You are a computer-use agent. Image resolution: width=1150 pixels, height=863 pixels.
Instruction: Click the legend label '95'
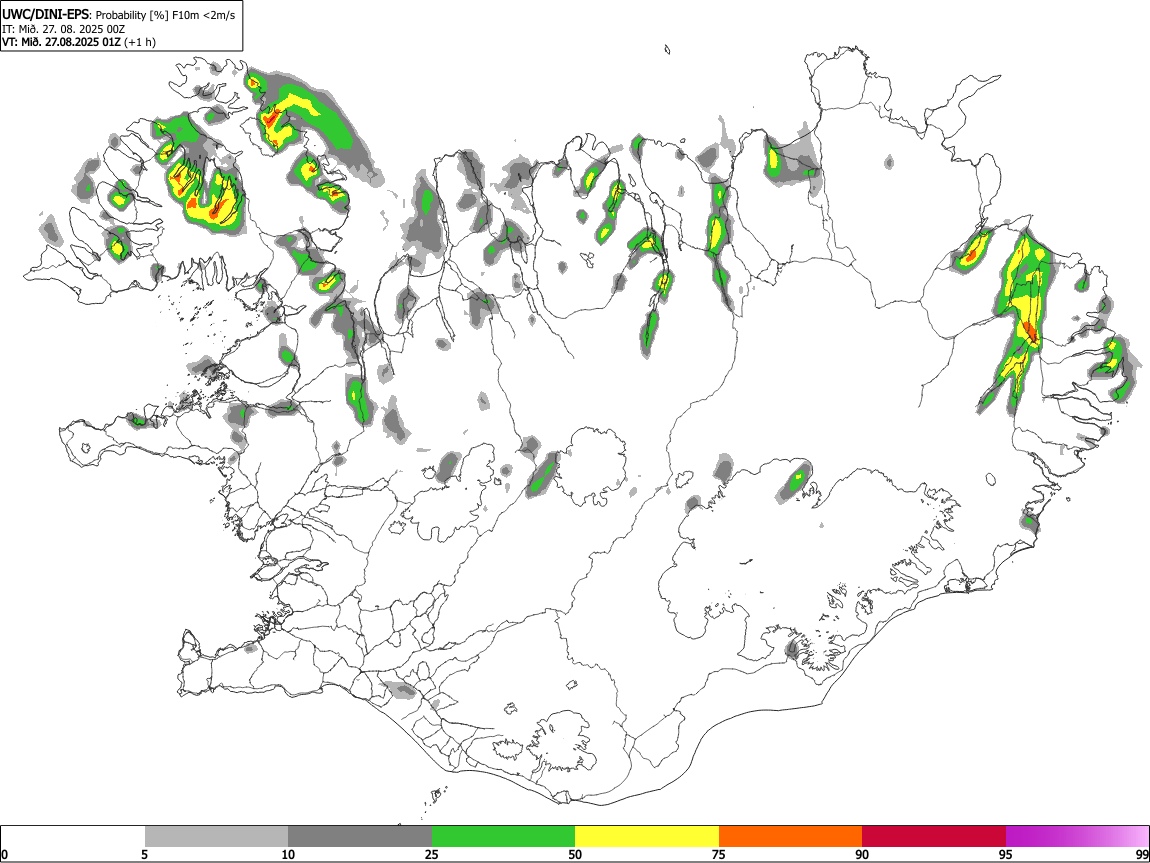pyautogui.click(x=1006, y=855)
